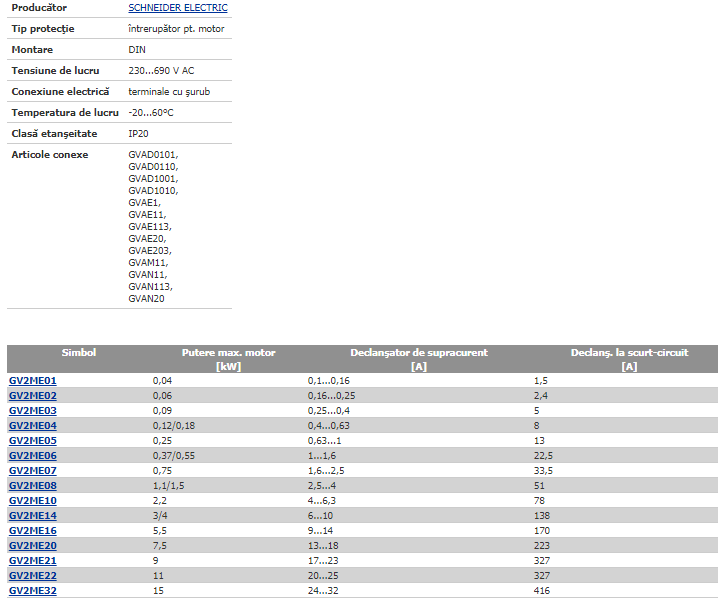The image size is (718, 598).
Task: Click the power value 0,37/0,55
Action: coord(174,456)
